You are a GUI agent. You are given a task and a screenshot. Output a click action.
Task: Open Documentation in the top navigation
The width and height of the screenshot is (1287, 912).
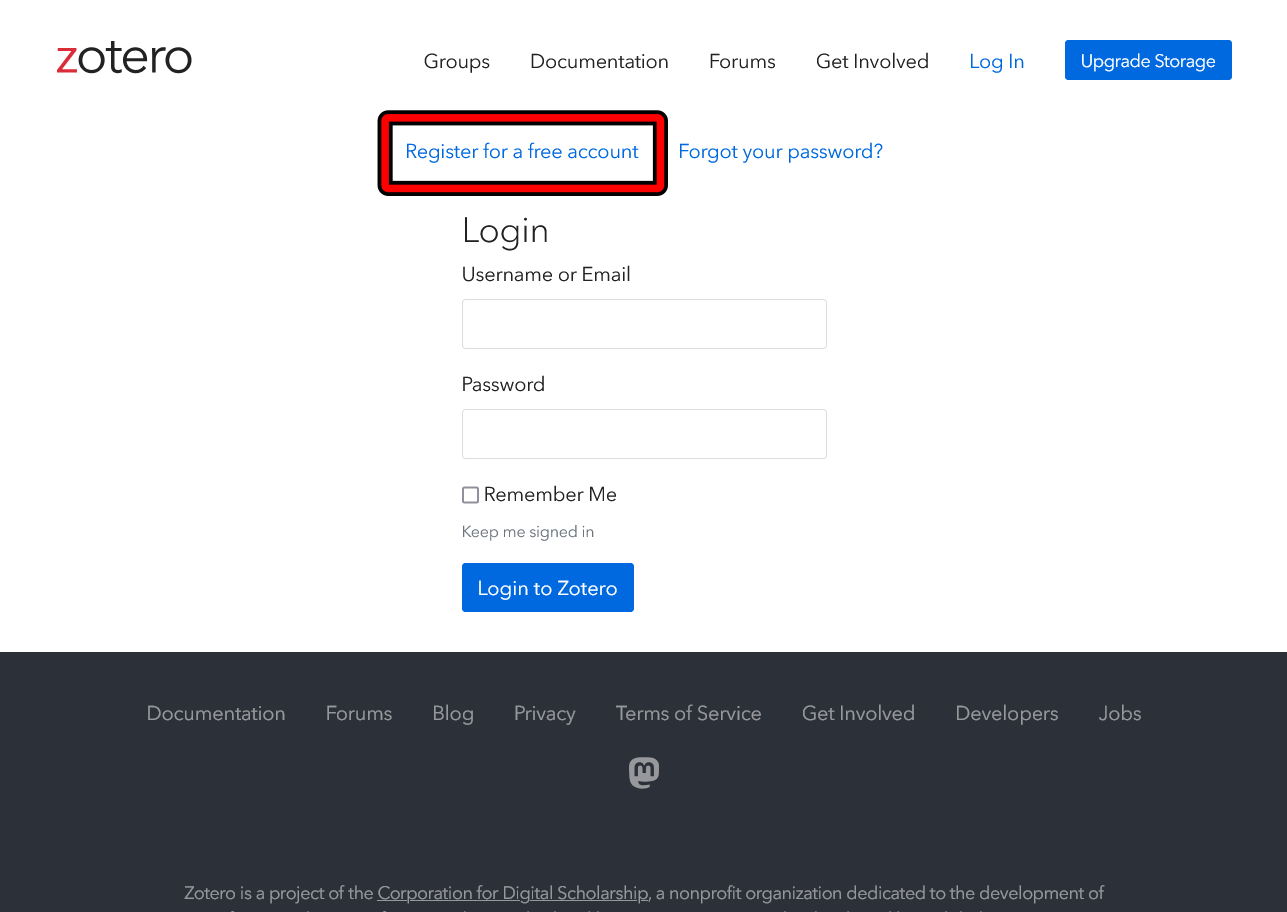click(x=599, y=61)
